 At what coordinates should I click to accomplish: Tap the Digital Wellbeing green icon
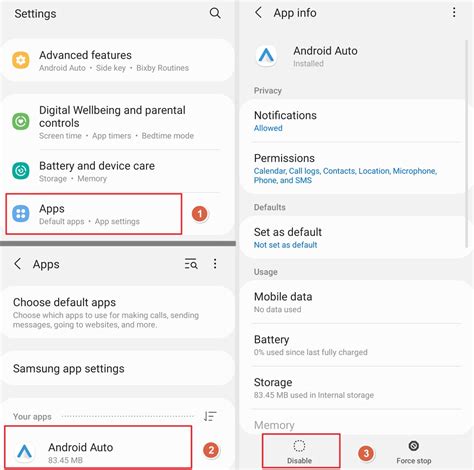pos(21,121)
